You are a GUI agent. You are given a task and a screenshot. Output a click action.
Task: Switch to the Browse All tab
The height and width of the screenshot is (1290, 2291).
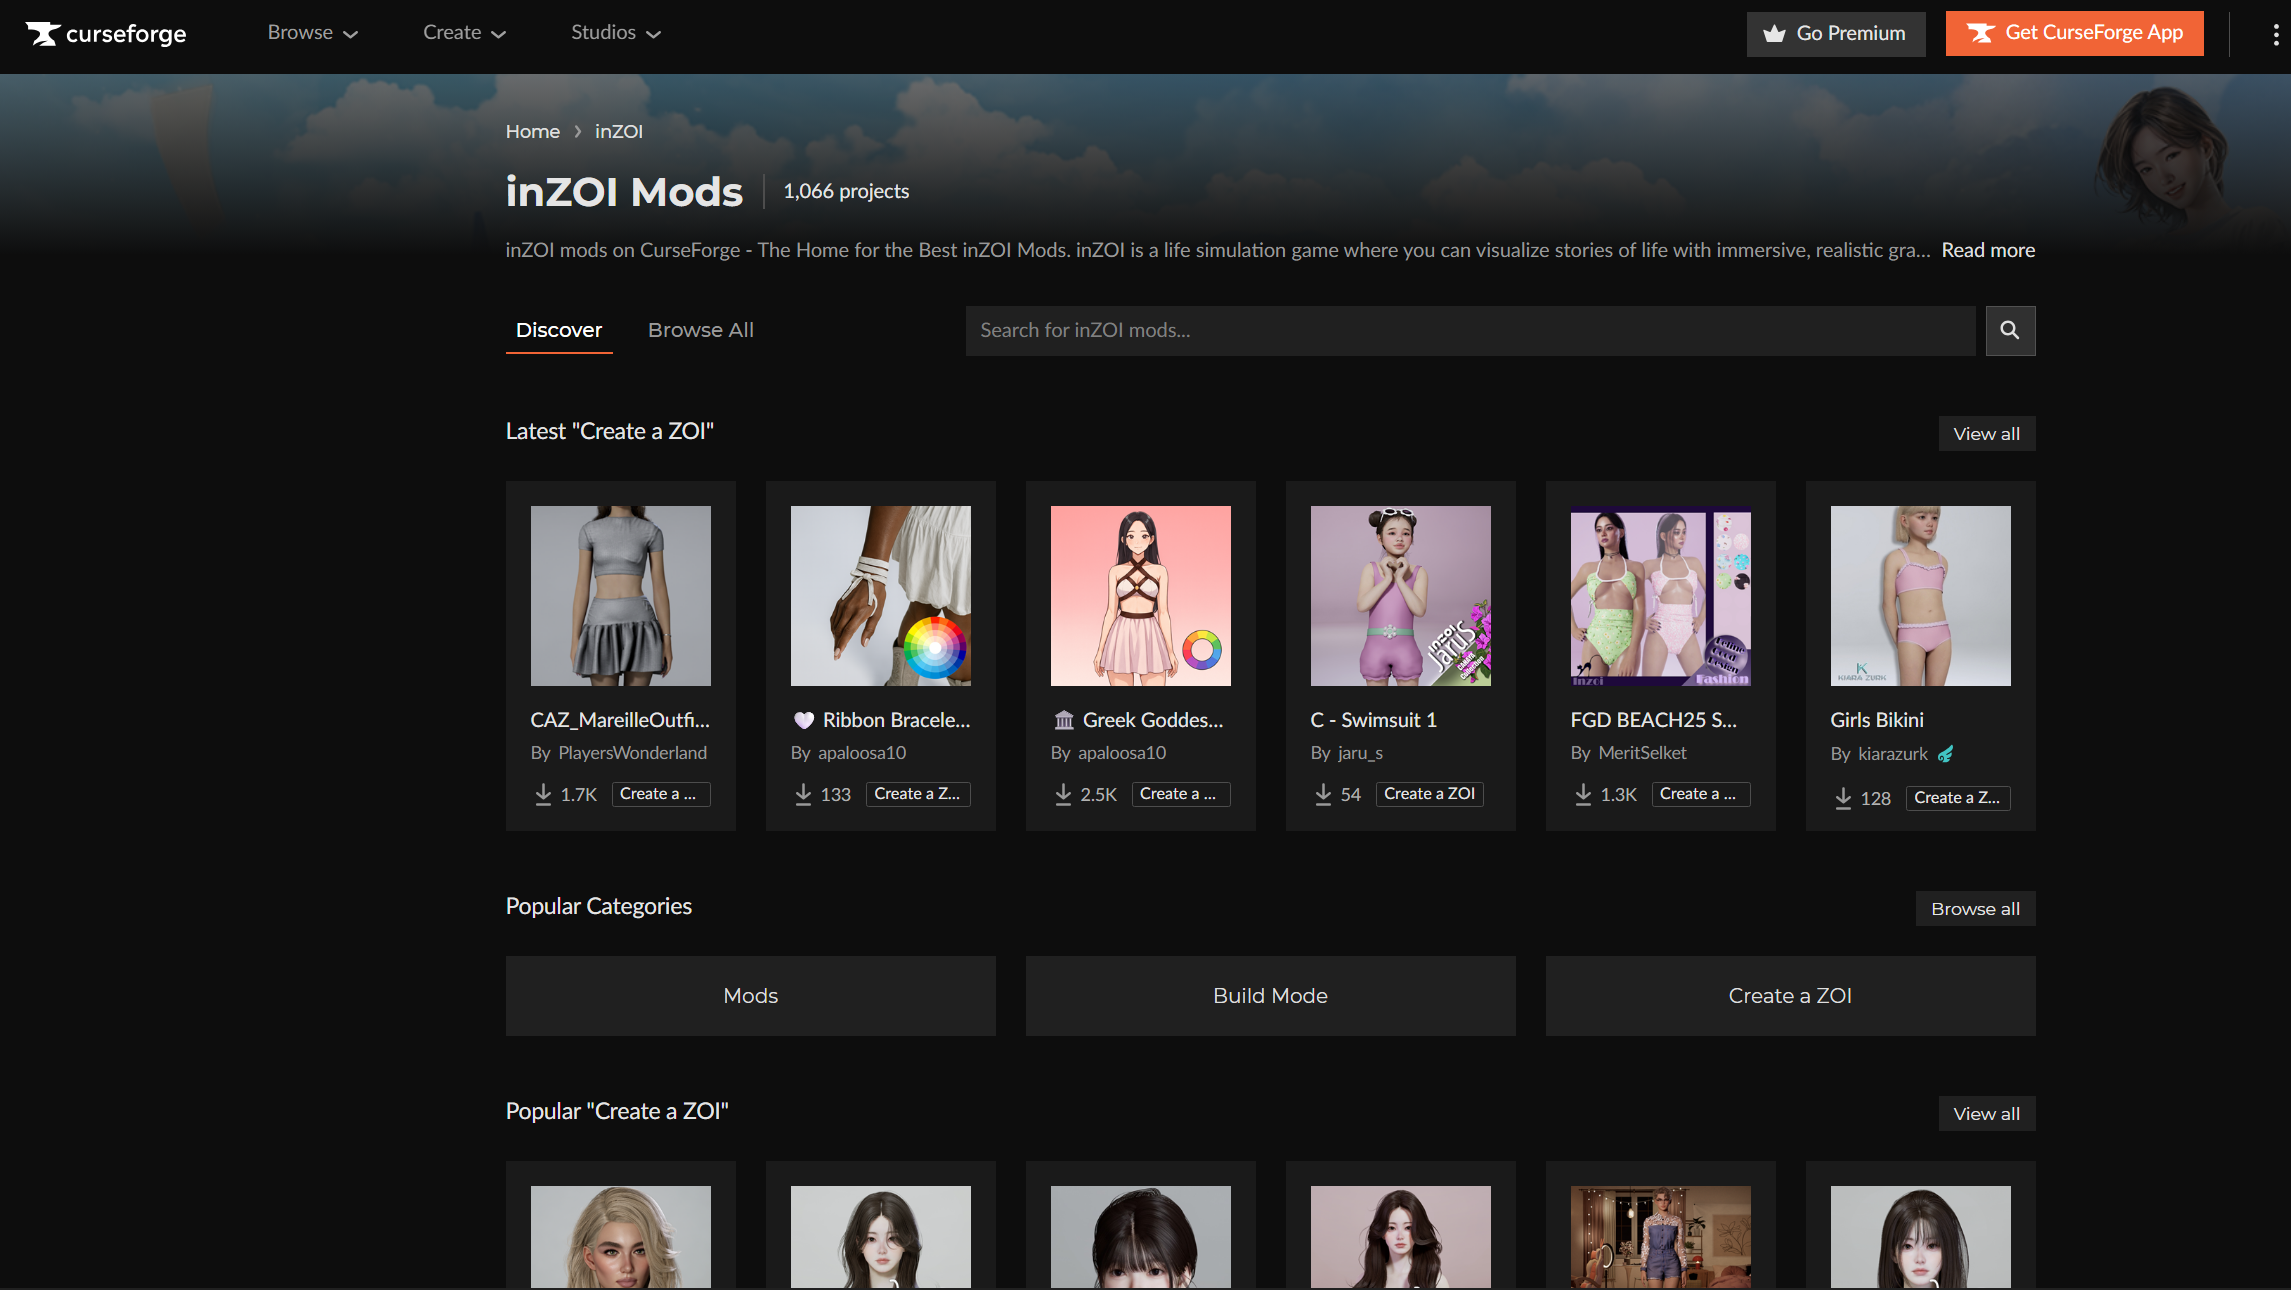pyautogui.click(x=700, y=330)
